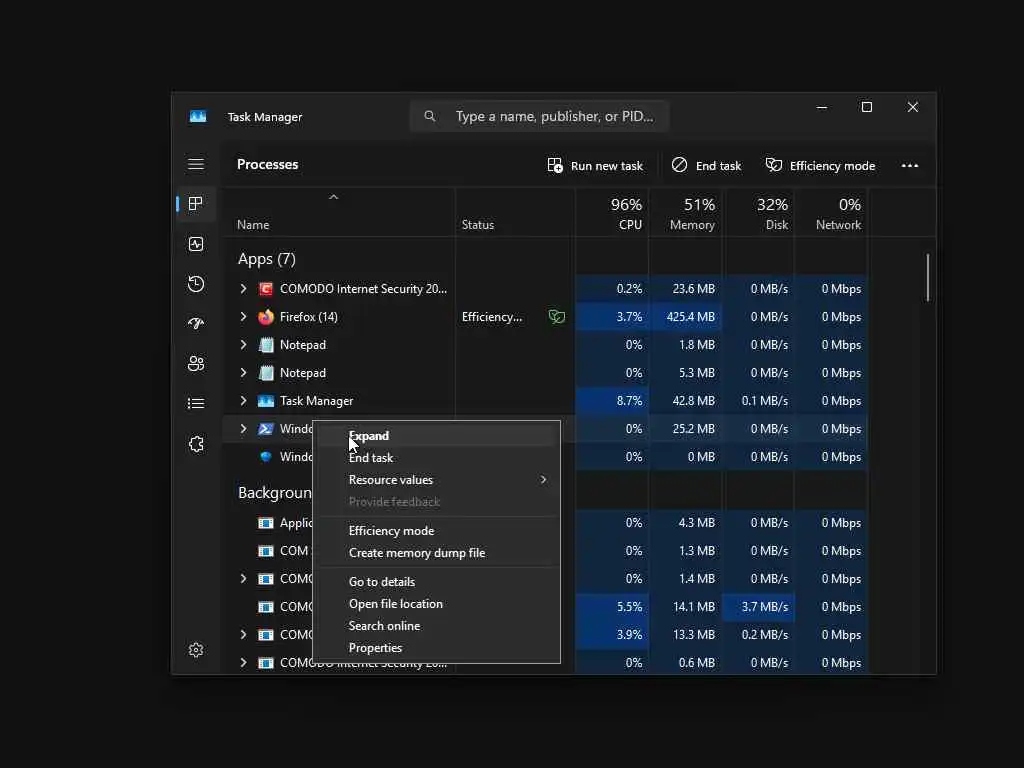Sort by the Memory column header
This screenshot has height=768, width=1024.
tap(685, 213)
